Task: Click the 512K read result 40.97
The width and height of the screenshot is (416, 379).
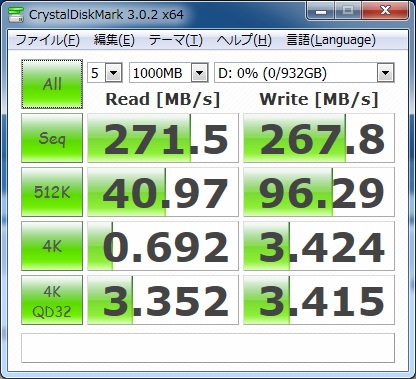Action: (x=163, y=192)
